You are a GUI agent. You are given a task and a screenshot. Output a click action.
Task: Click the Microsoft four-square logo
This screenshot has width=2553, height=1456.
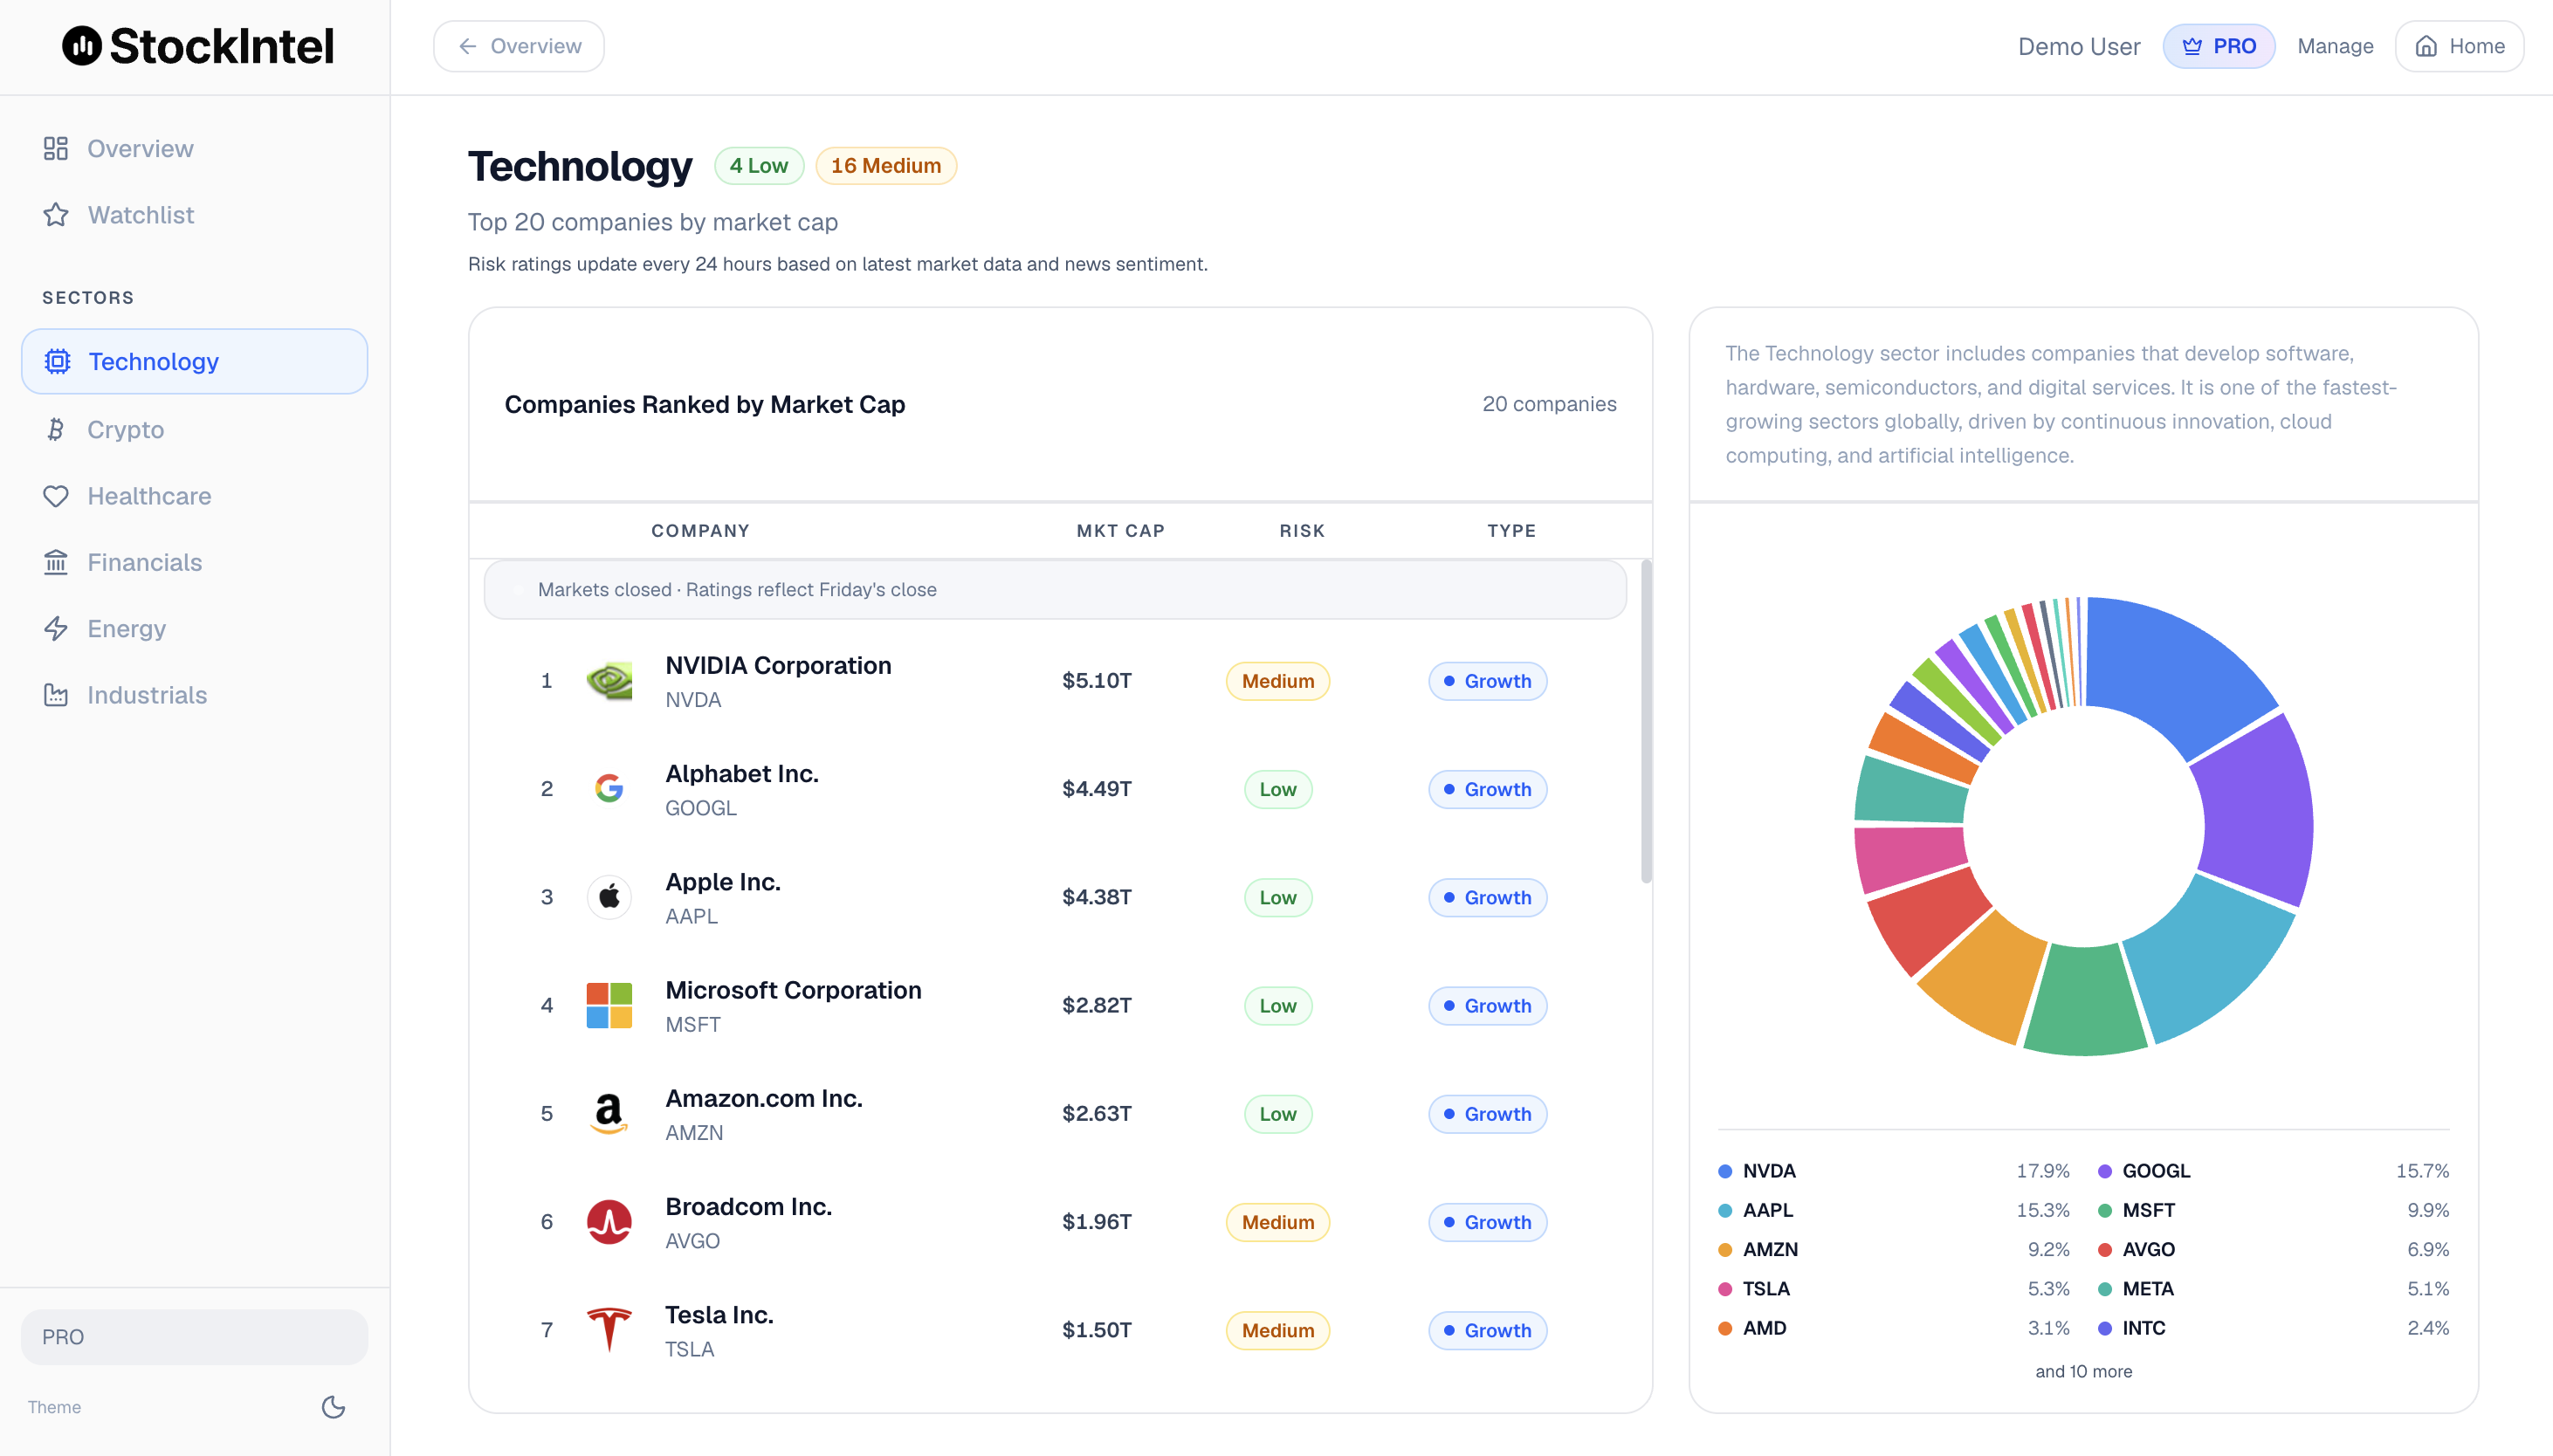pyautogui.click(x=609, y=1005)
